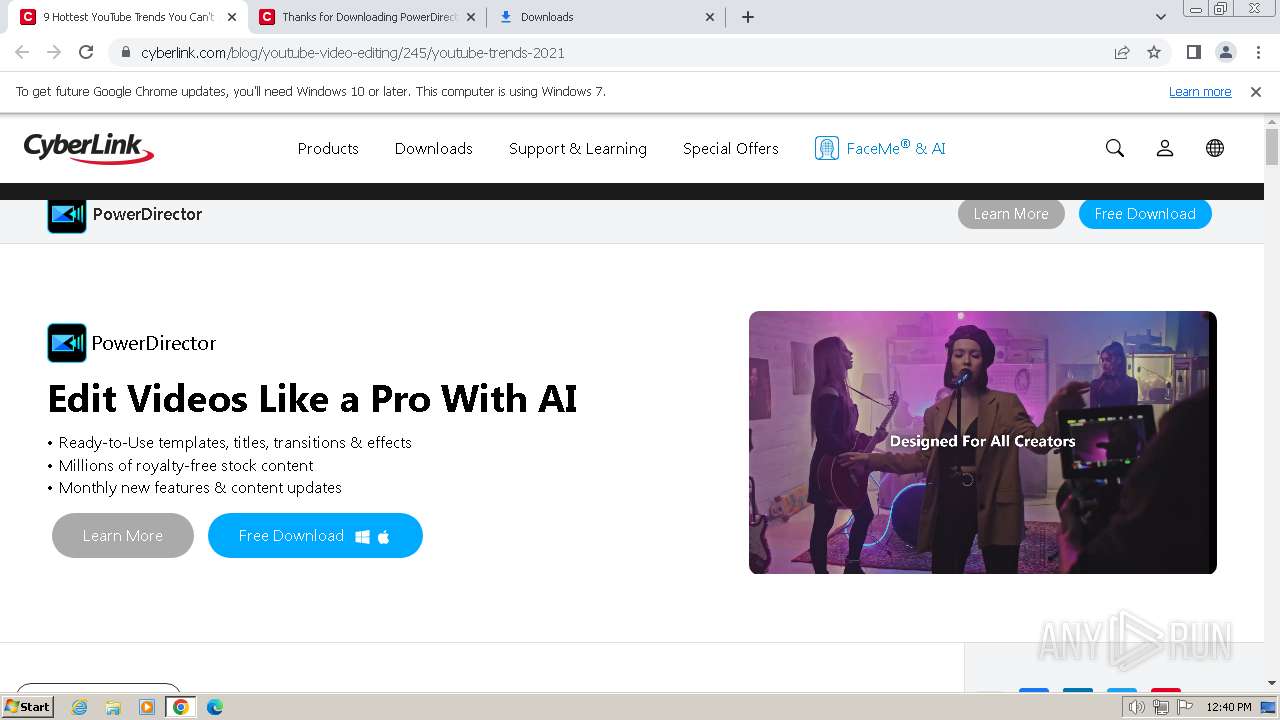Image resolution: width=1280 pixels, height=720 pixels.
Task: Switch to Thanks for Downloading PowerDirector tab
Action: click(366, 17)
